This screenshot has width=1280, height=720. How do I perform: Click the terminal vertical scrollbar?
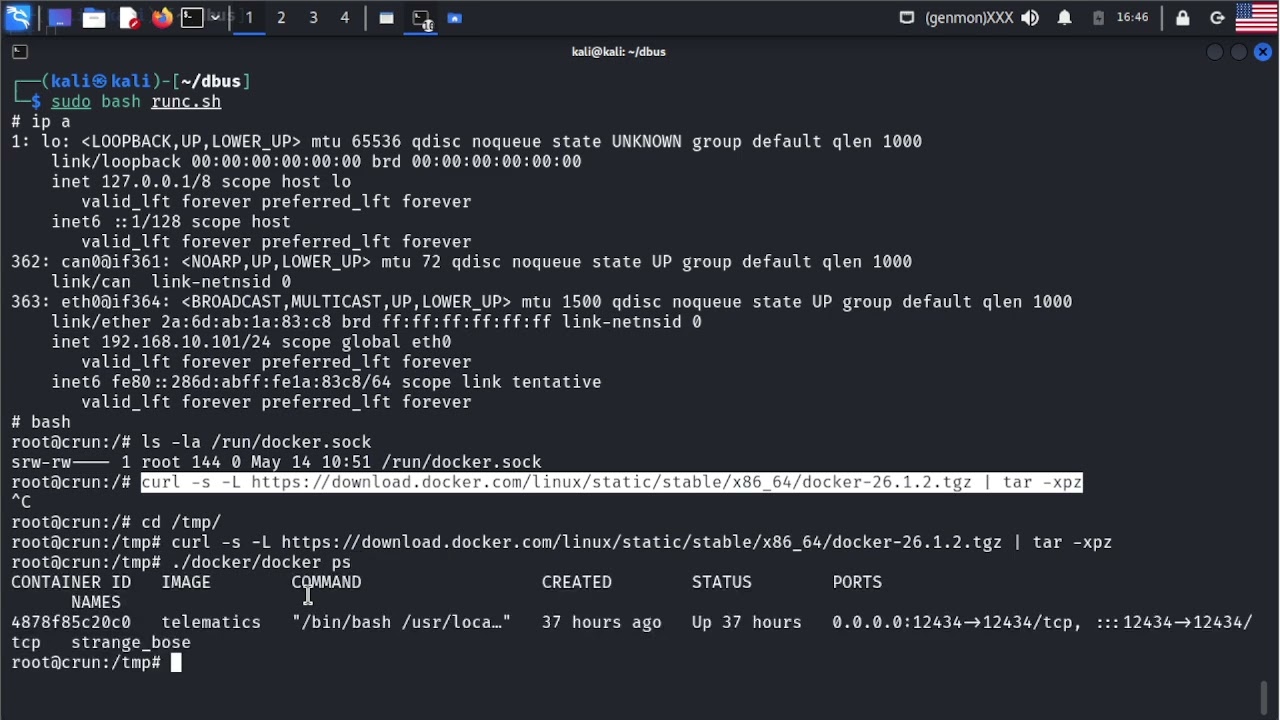(x=1265, y=695)
